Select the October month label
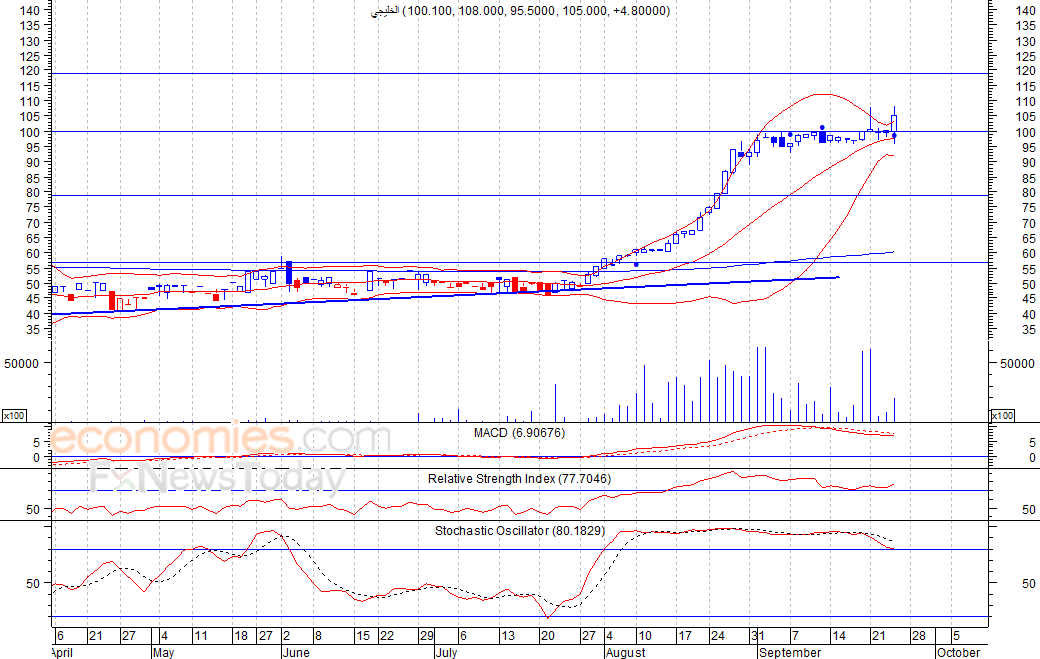Screen dimensions: 1040x659 point(958,652)
